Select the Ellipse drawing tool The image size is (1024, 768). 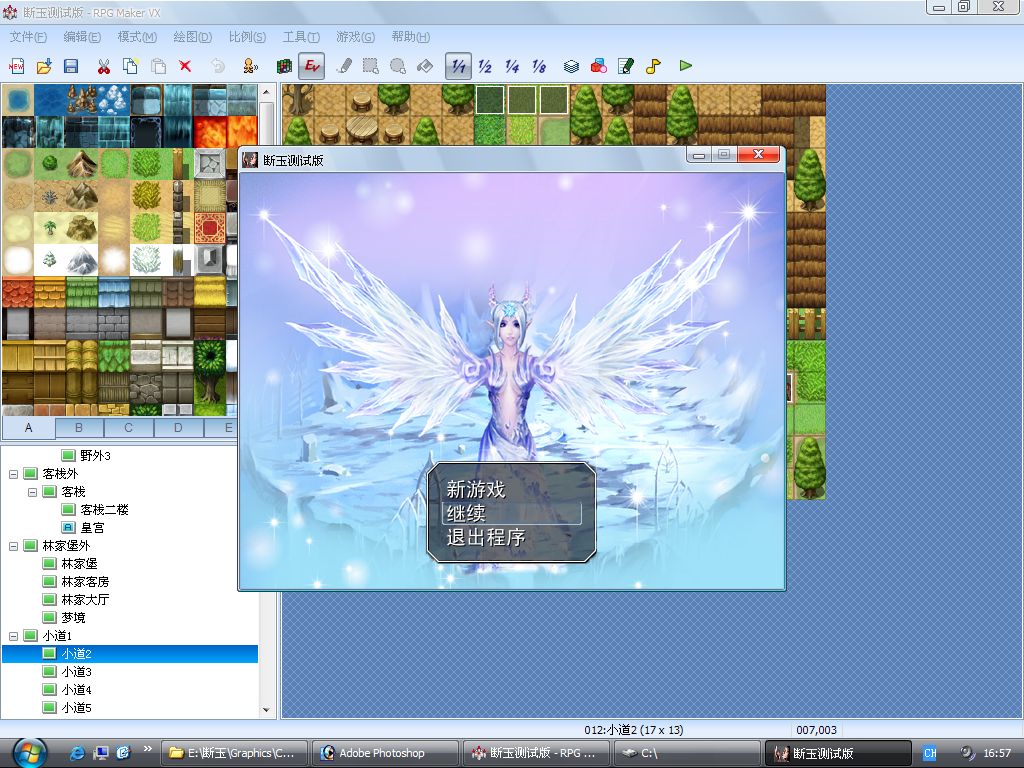click(x=398, y=66)
